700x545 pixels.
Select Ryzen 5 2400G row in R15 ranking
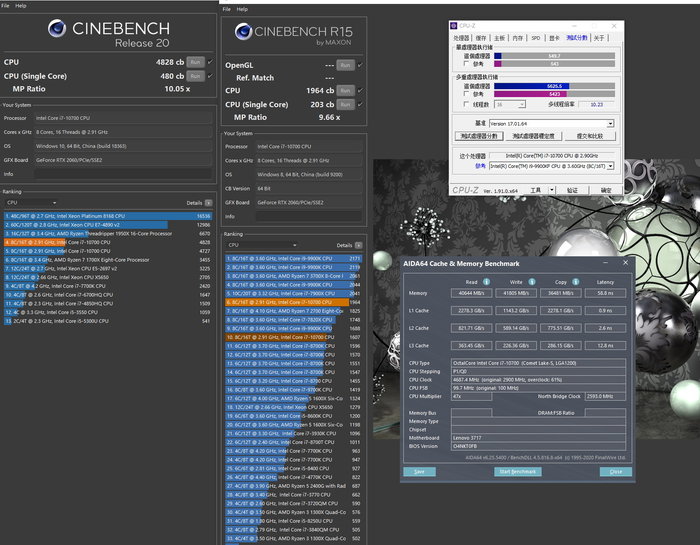[293, 486]
